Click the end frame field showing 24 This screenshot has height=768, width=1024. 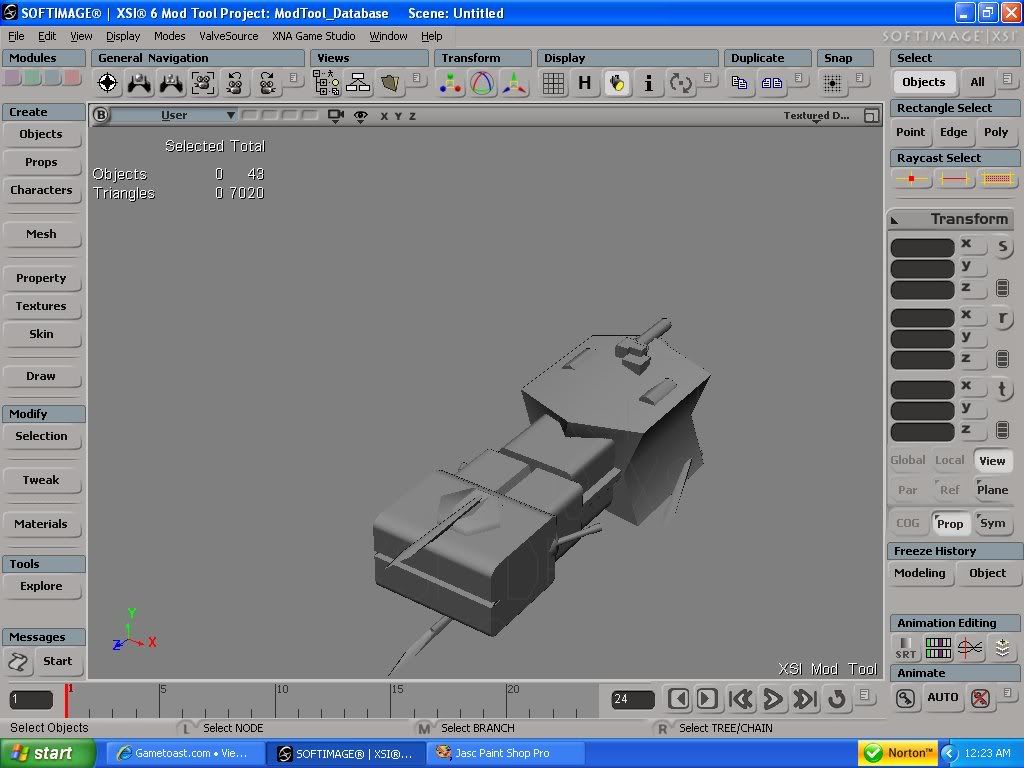632,699
